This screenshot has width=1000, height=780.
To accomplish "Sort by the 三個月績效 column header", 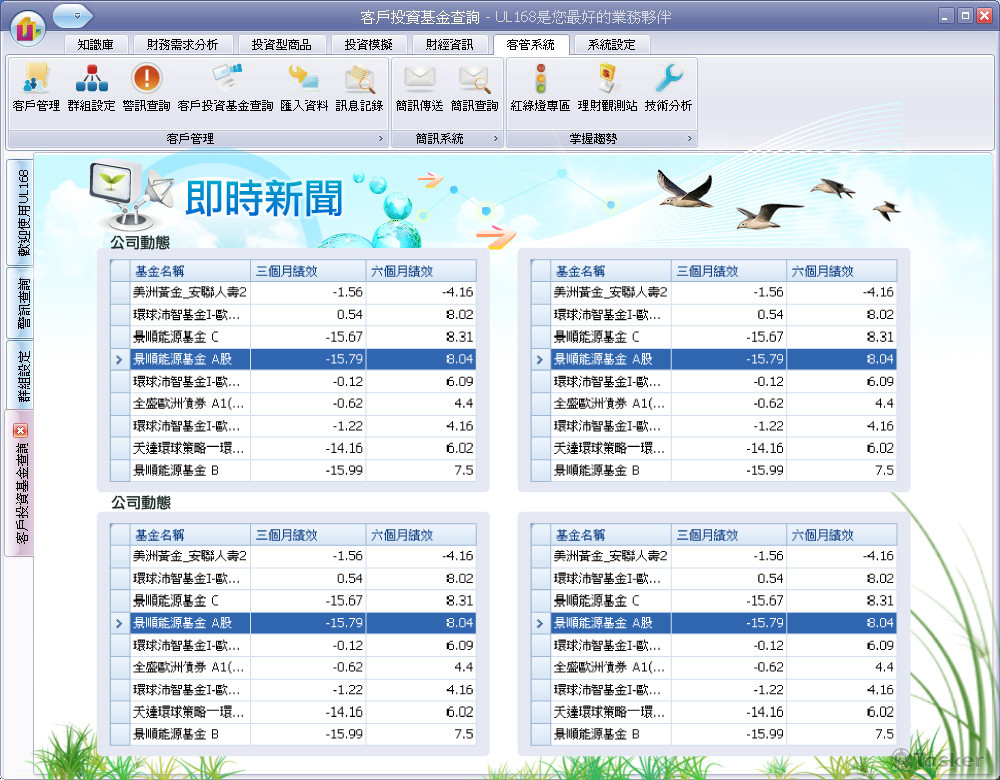I will click(x=307, y=270).
